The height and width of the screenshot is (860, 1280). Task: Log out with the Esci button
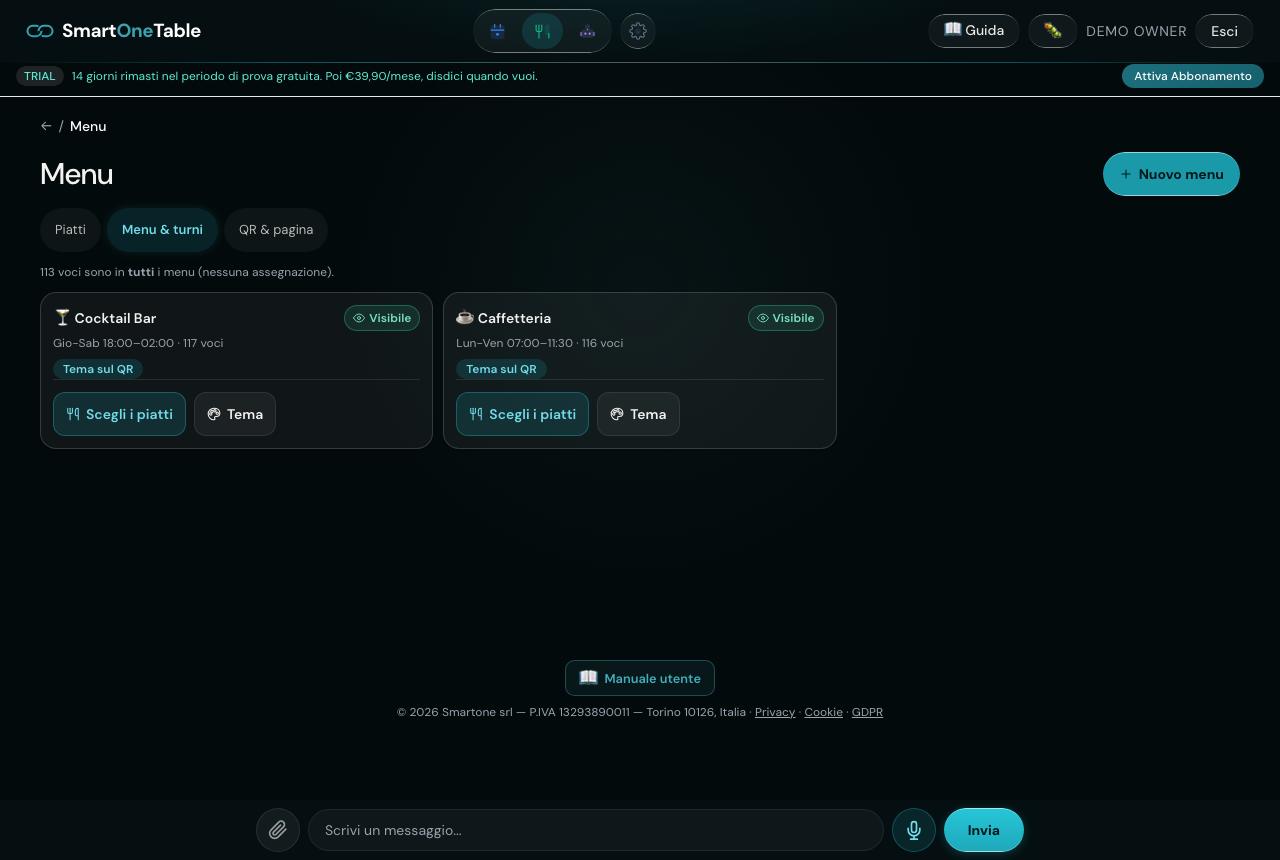(x=1224, y=31)
